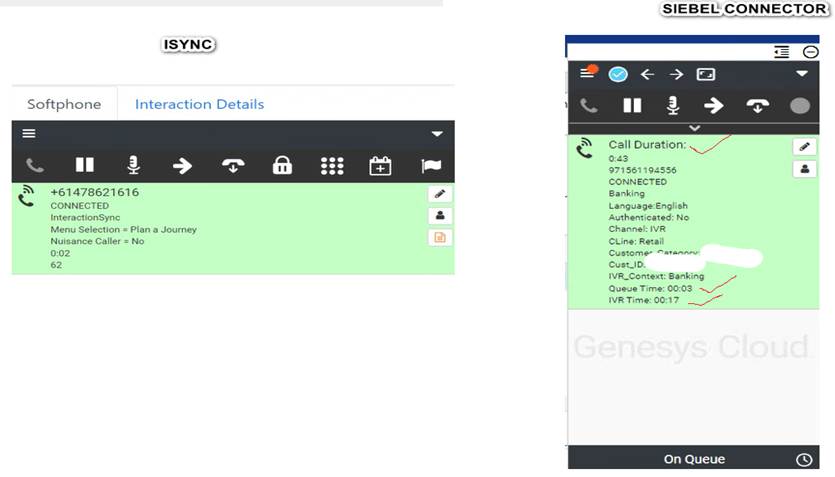
Task: Disconnect the call in Siebel connector
Action: (757, 106)
